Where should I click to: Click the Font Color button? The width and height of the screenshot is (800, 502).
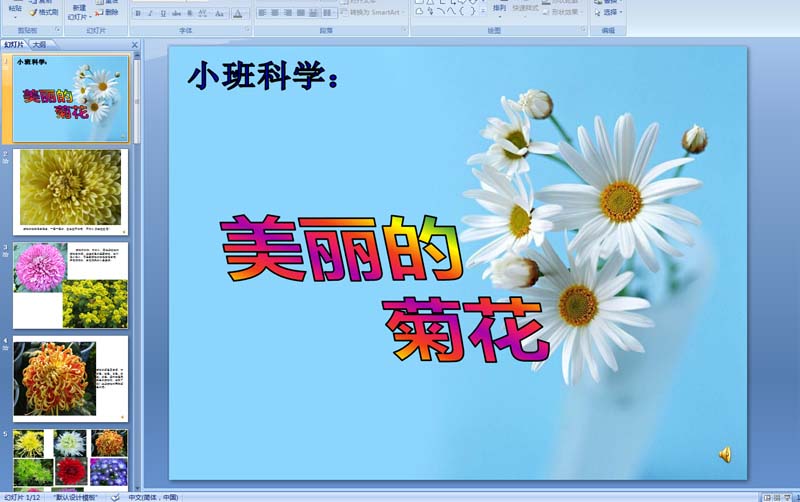(238, 14)
